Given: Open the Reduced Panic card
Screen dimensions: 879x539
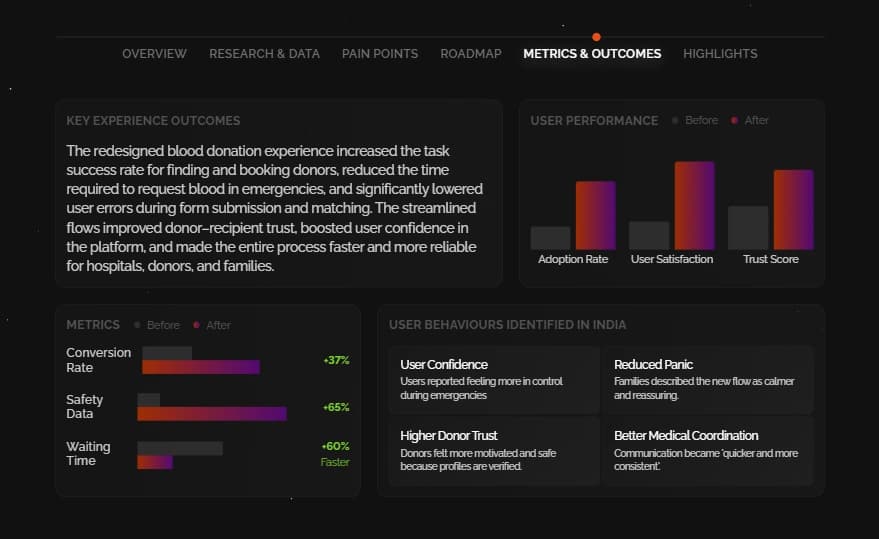Looking at the screenshot, I should pos(707,380).
